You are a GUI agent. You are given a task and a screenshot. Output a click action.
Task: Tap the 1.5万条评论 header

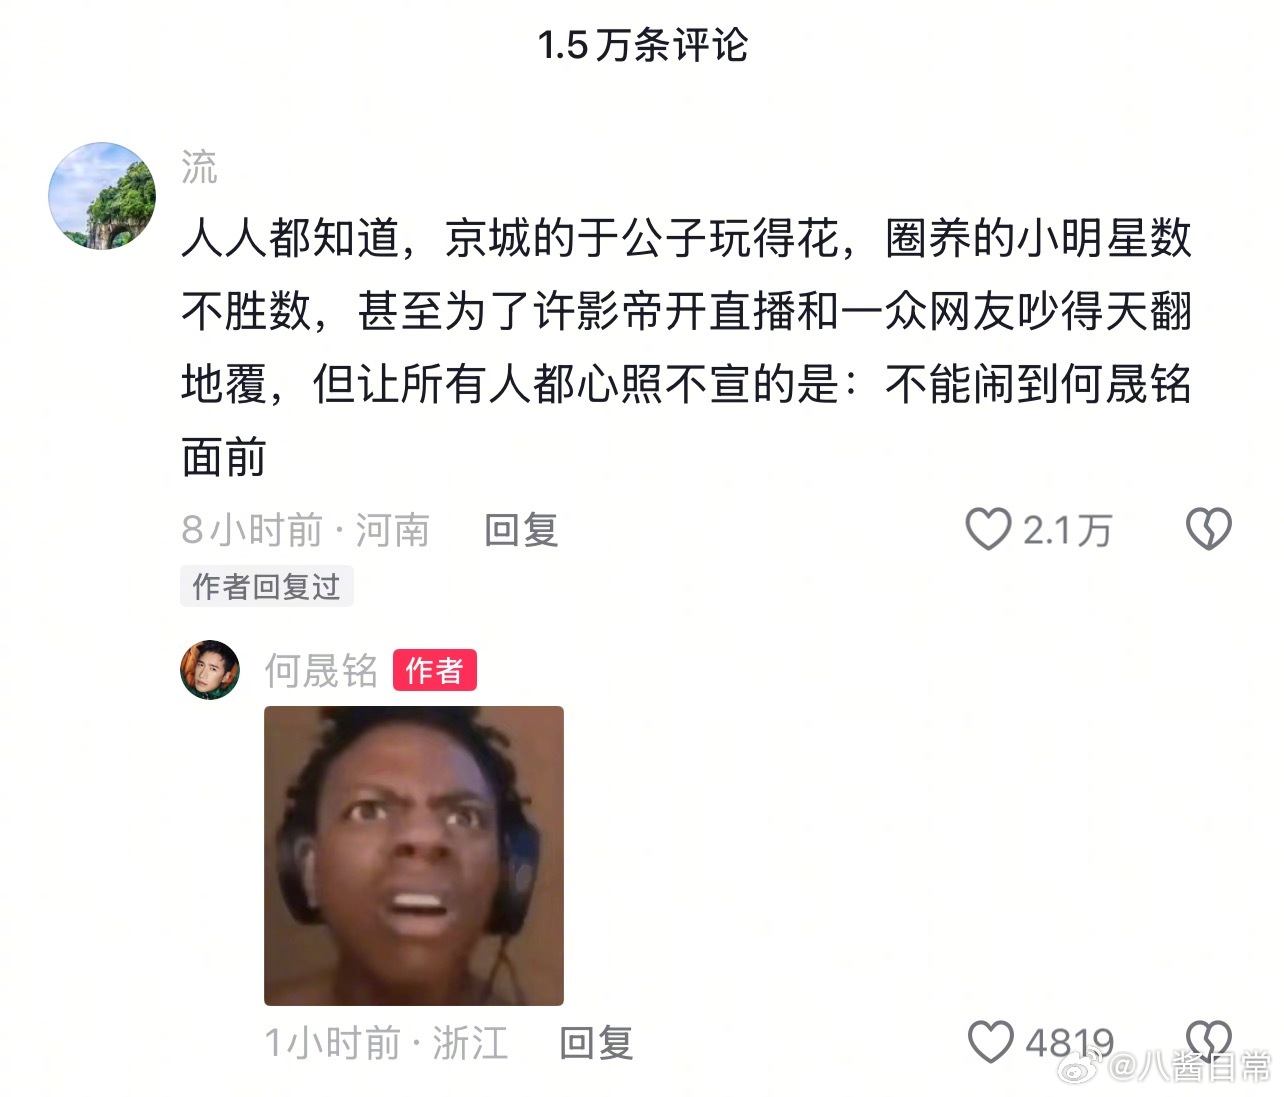(642, 45)
